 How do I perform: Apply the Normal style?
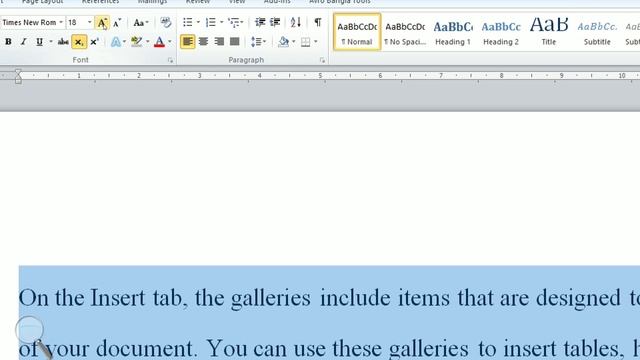pos(357,32)
